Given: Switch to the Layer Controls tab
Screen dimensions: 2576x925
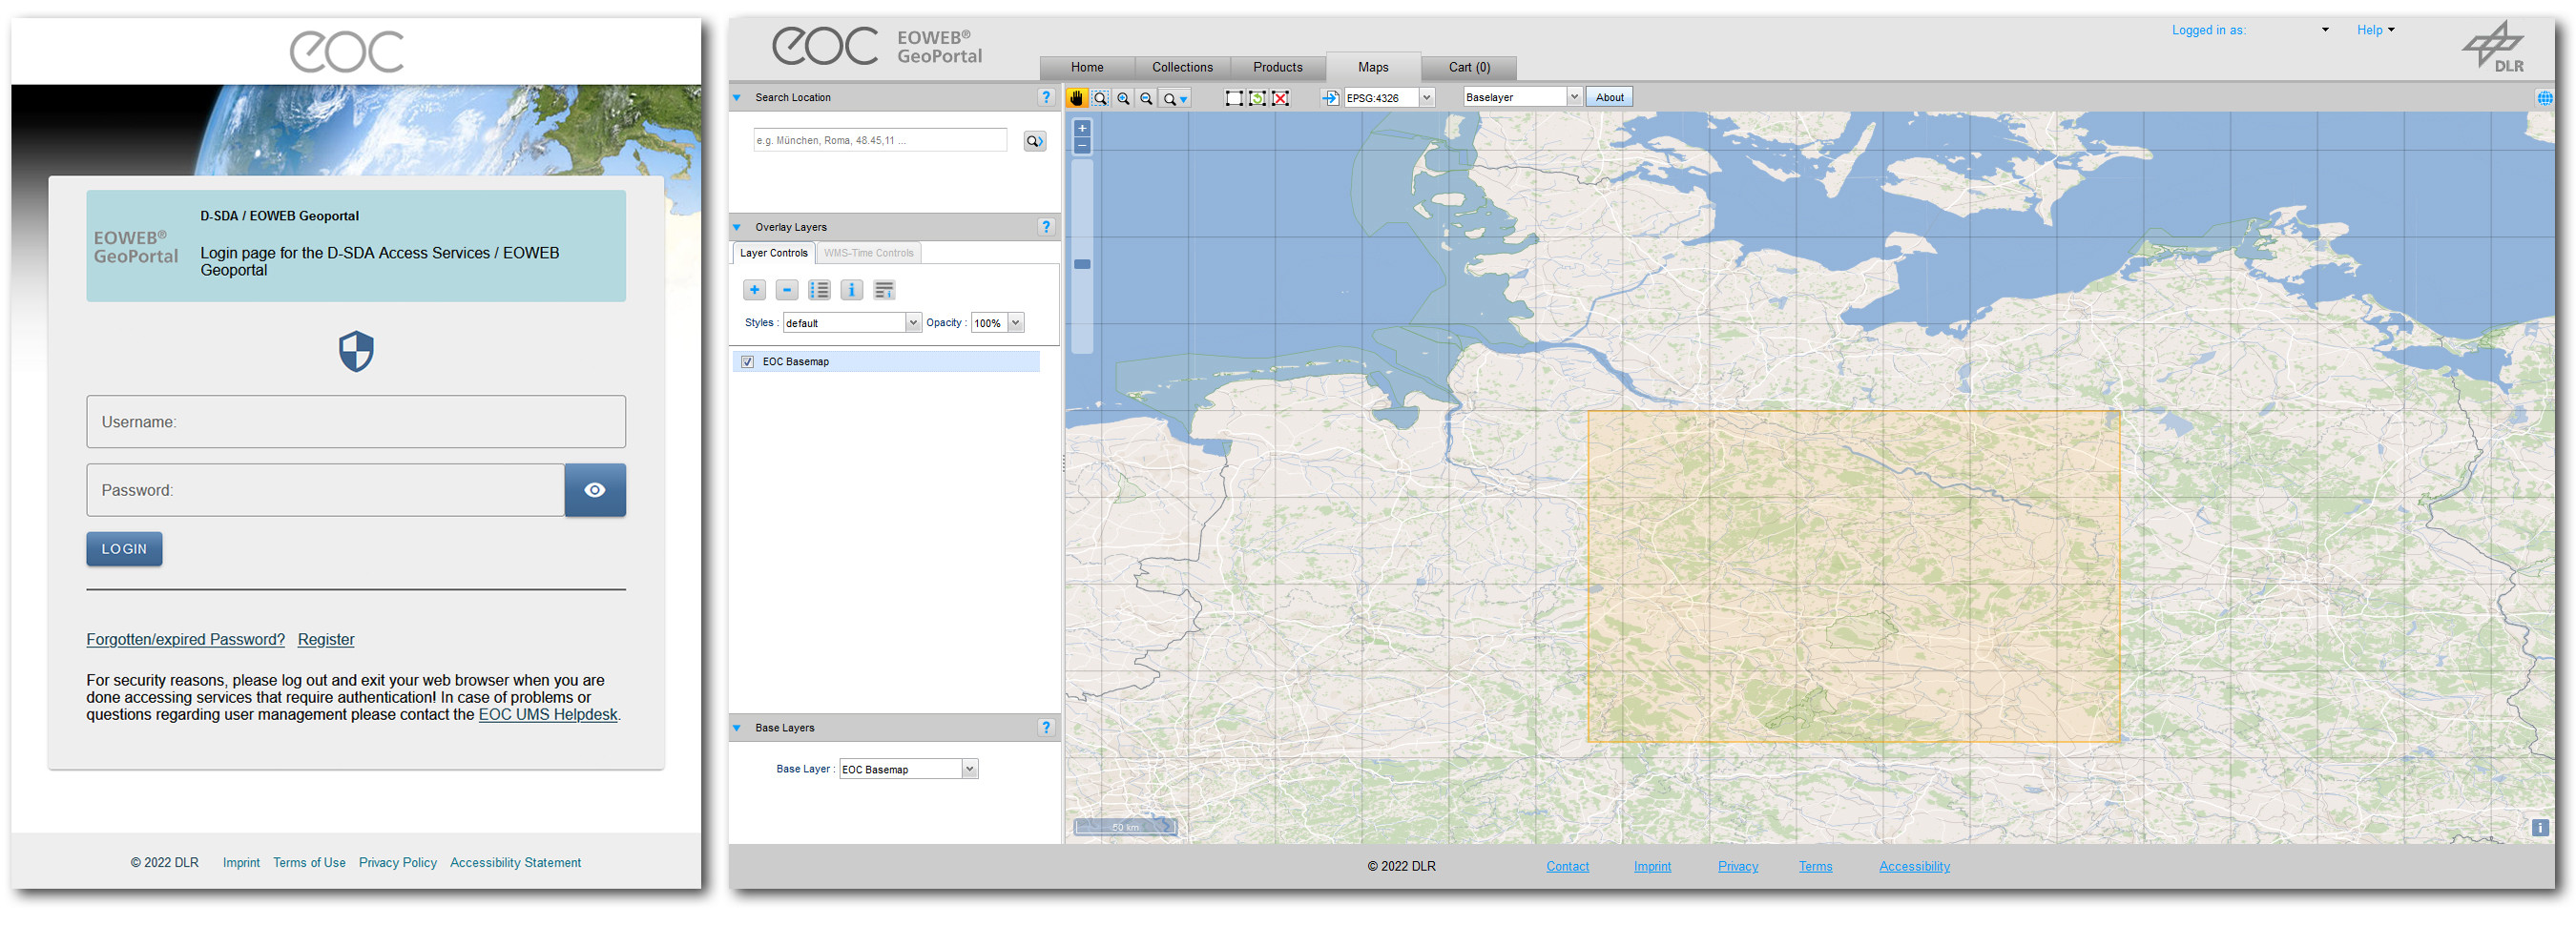Looking at the screenshot, I should 773,253.
